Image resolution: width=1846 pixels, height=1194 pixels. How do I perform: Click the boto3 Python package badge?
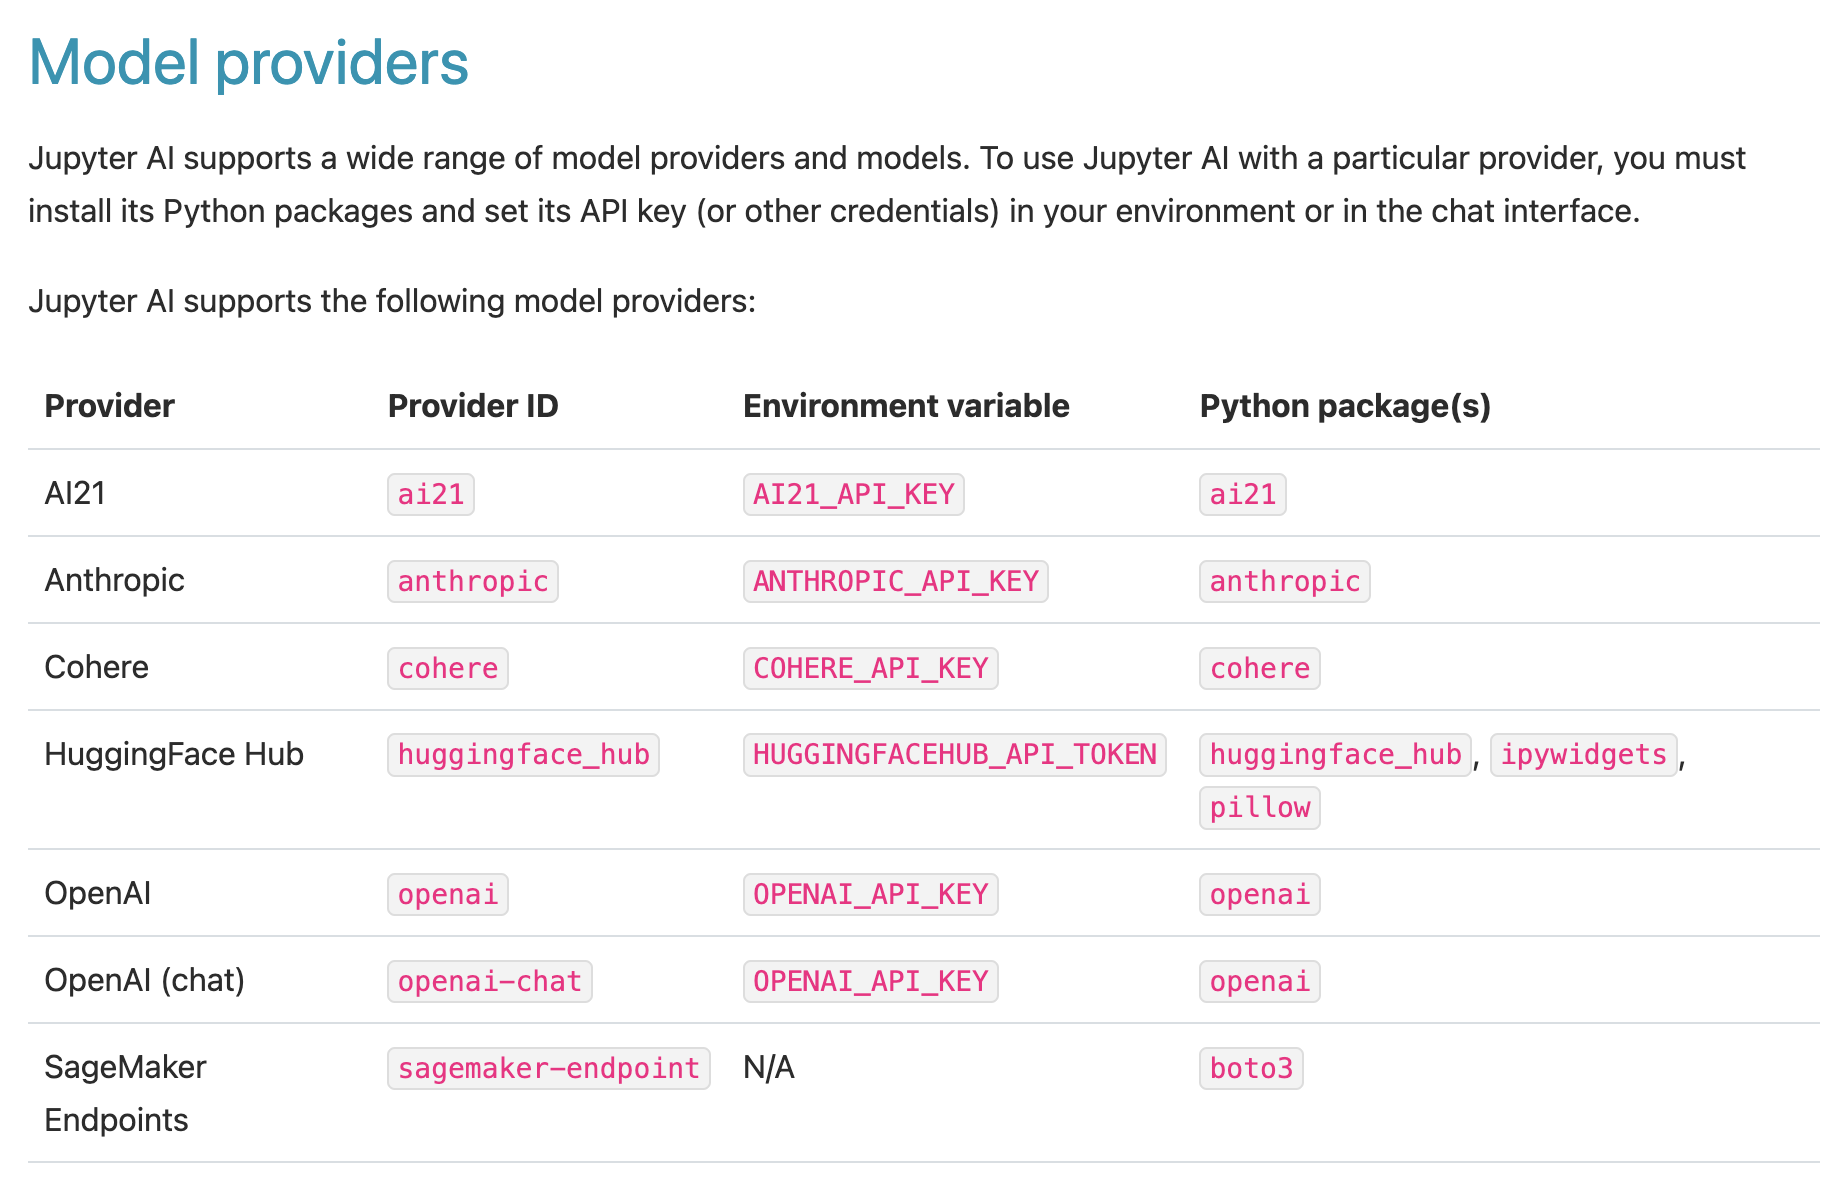coord(1250,1068)
